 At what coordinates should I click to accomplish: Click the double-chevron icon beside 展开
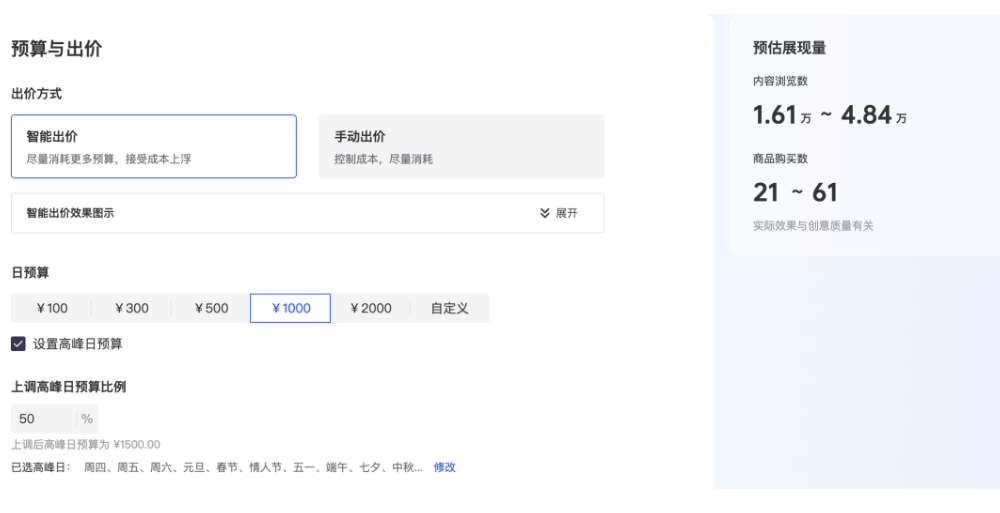point(545,213)
